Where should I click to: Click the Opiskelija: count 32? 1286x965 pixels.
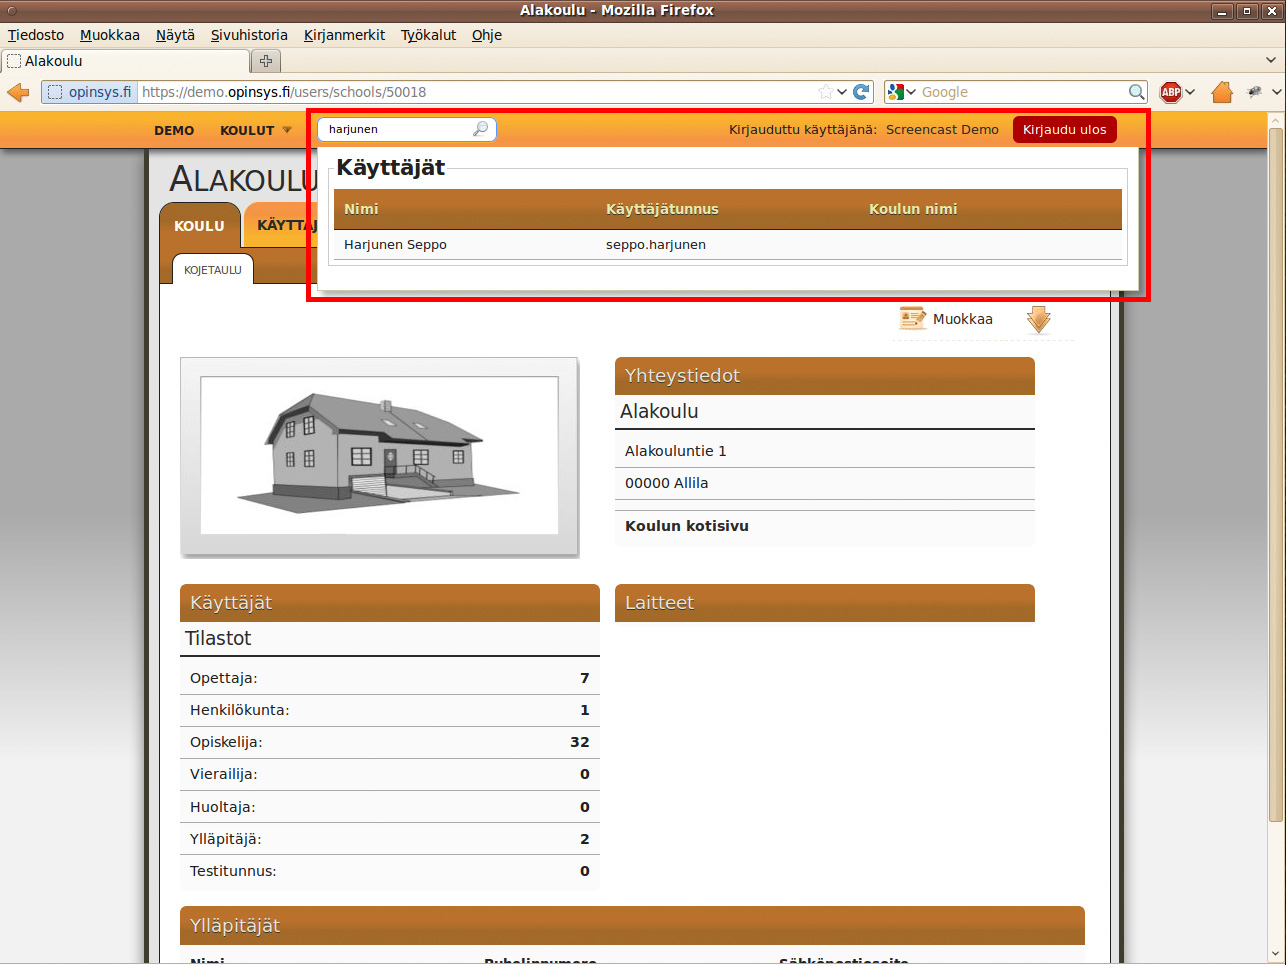click(580, 742)
